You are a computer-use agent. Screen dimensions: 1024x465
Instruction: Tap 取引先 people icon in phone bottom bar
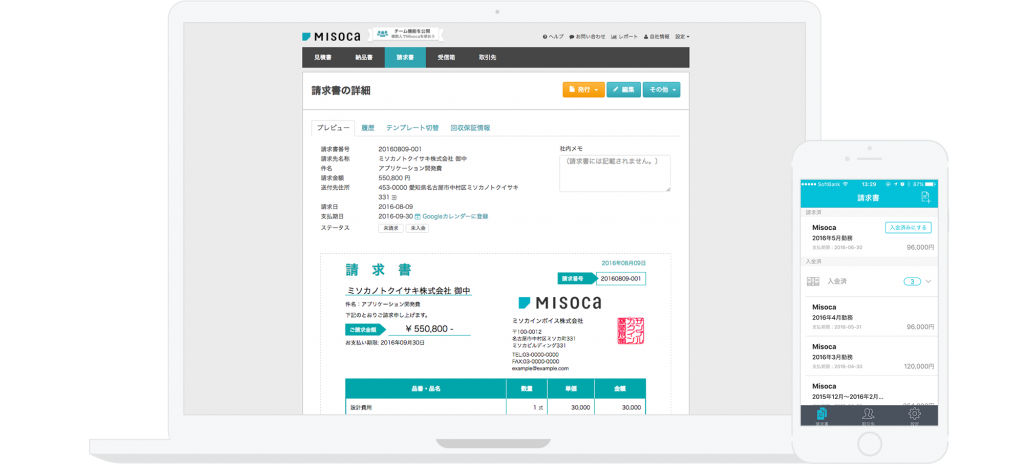click(x=869, y=416)
